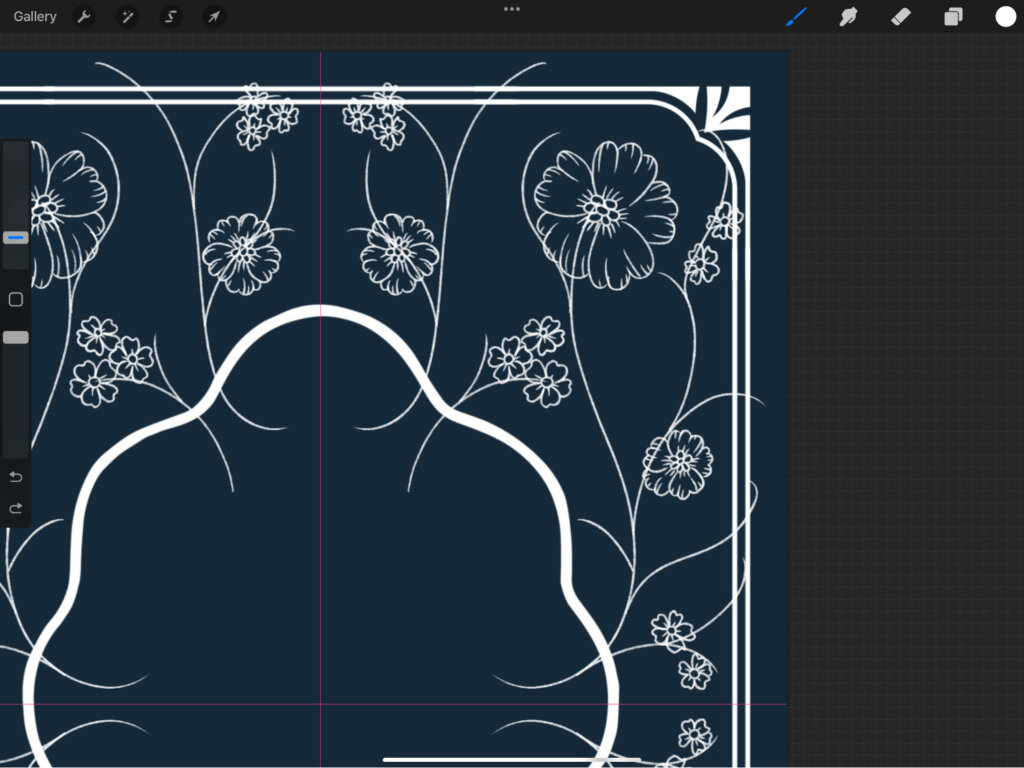Image resolution: width=1024 pixels, height=768 pixels.
Task: Open the Actions wrench menu
Action: click(x=84, y=17)
